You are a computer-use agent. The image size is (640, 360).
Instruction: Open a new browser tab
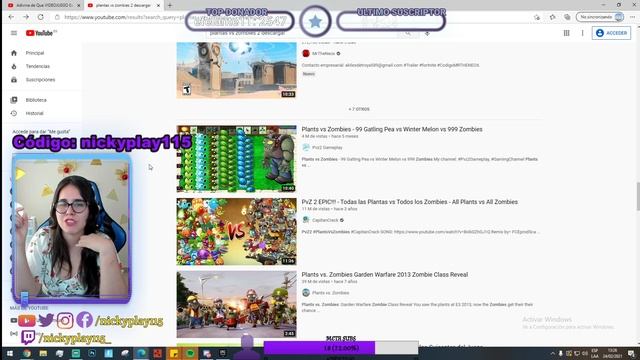(x=170, y=5)
